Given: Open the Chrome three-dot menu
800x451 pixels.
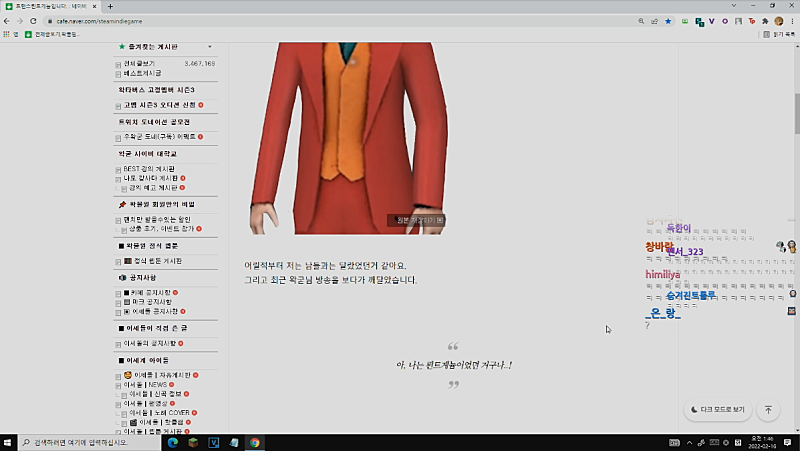Looking at the screenshot, I should tap(792, 20).
